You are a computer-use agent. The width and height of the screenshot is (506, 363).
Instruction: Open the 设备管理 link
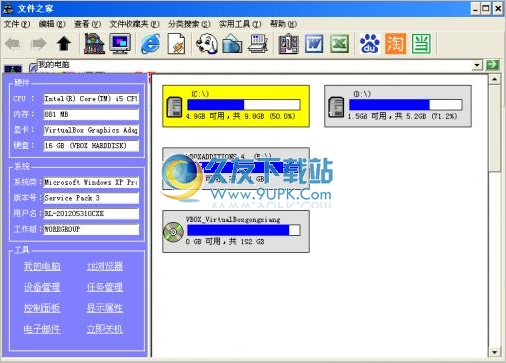pos(42,287)
